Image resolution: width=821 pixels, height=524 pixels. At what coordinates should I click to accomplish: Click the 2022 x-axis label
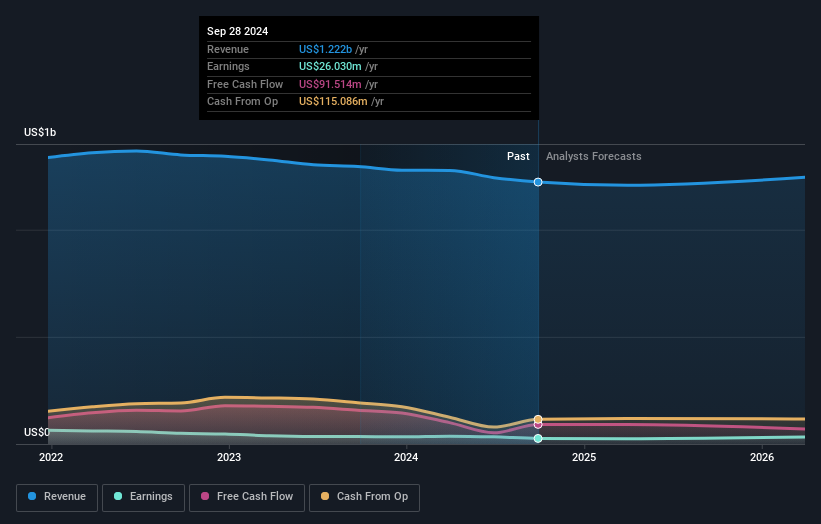click(x=51, y=458)
